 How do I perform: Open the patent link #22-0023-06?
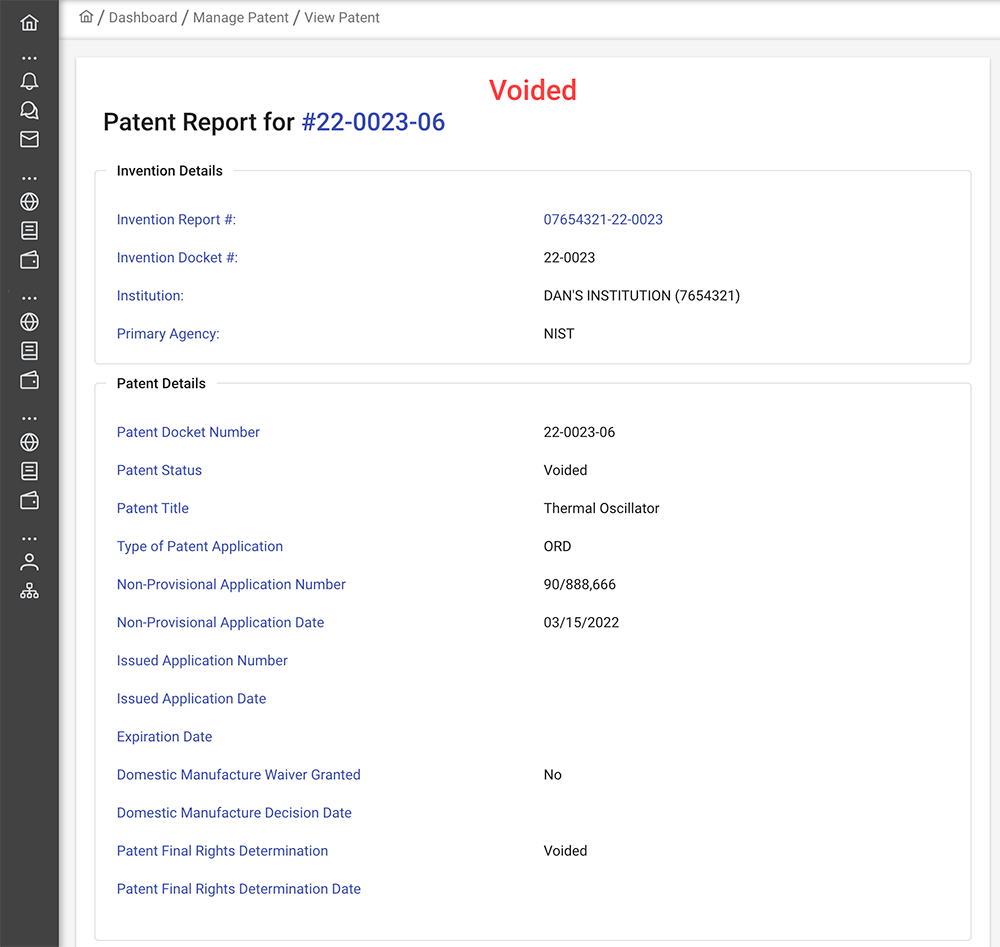coord(373,122)
